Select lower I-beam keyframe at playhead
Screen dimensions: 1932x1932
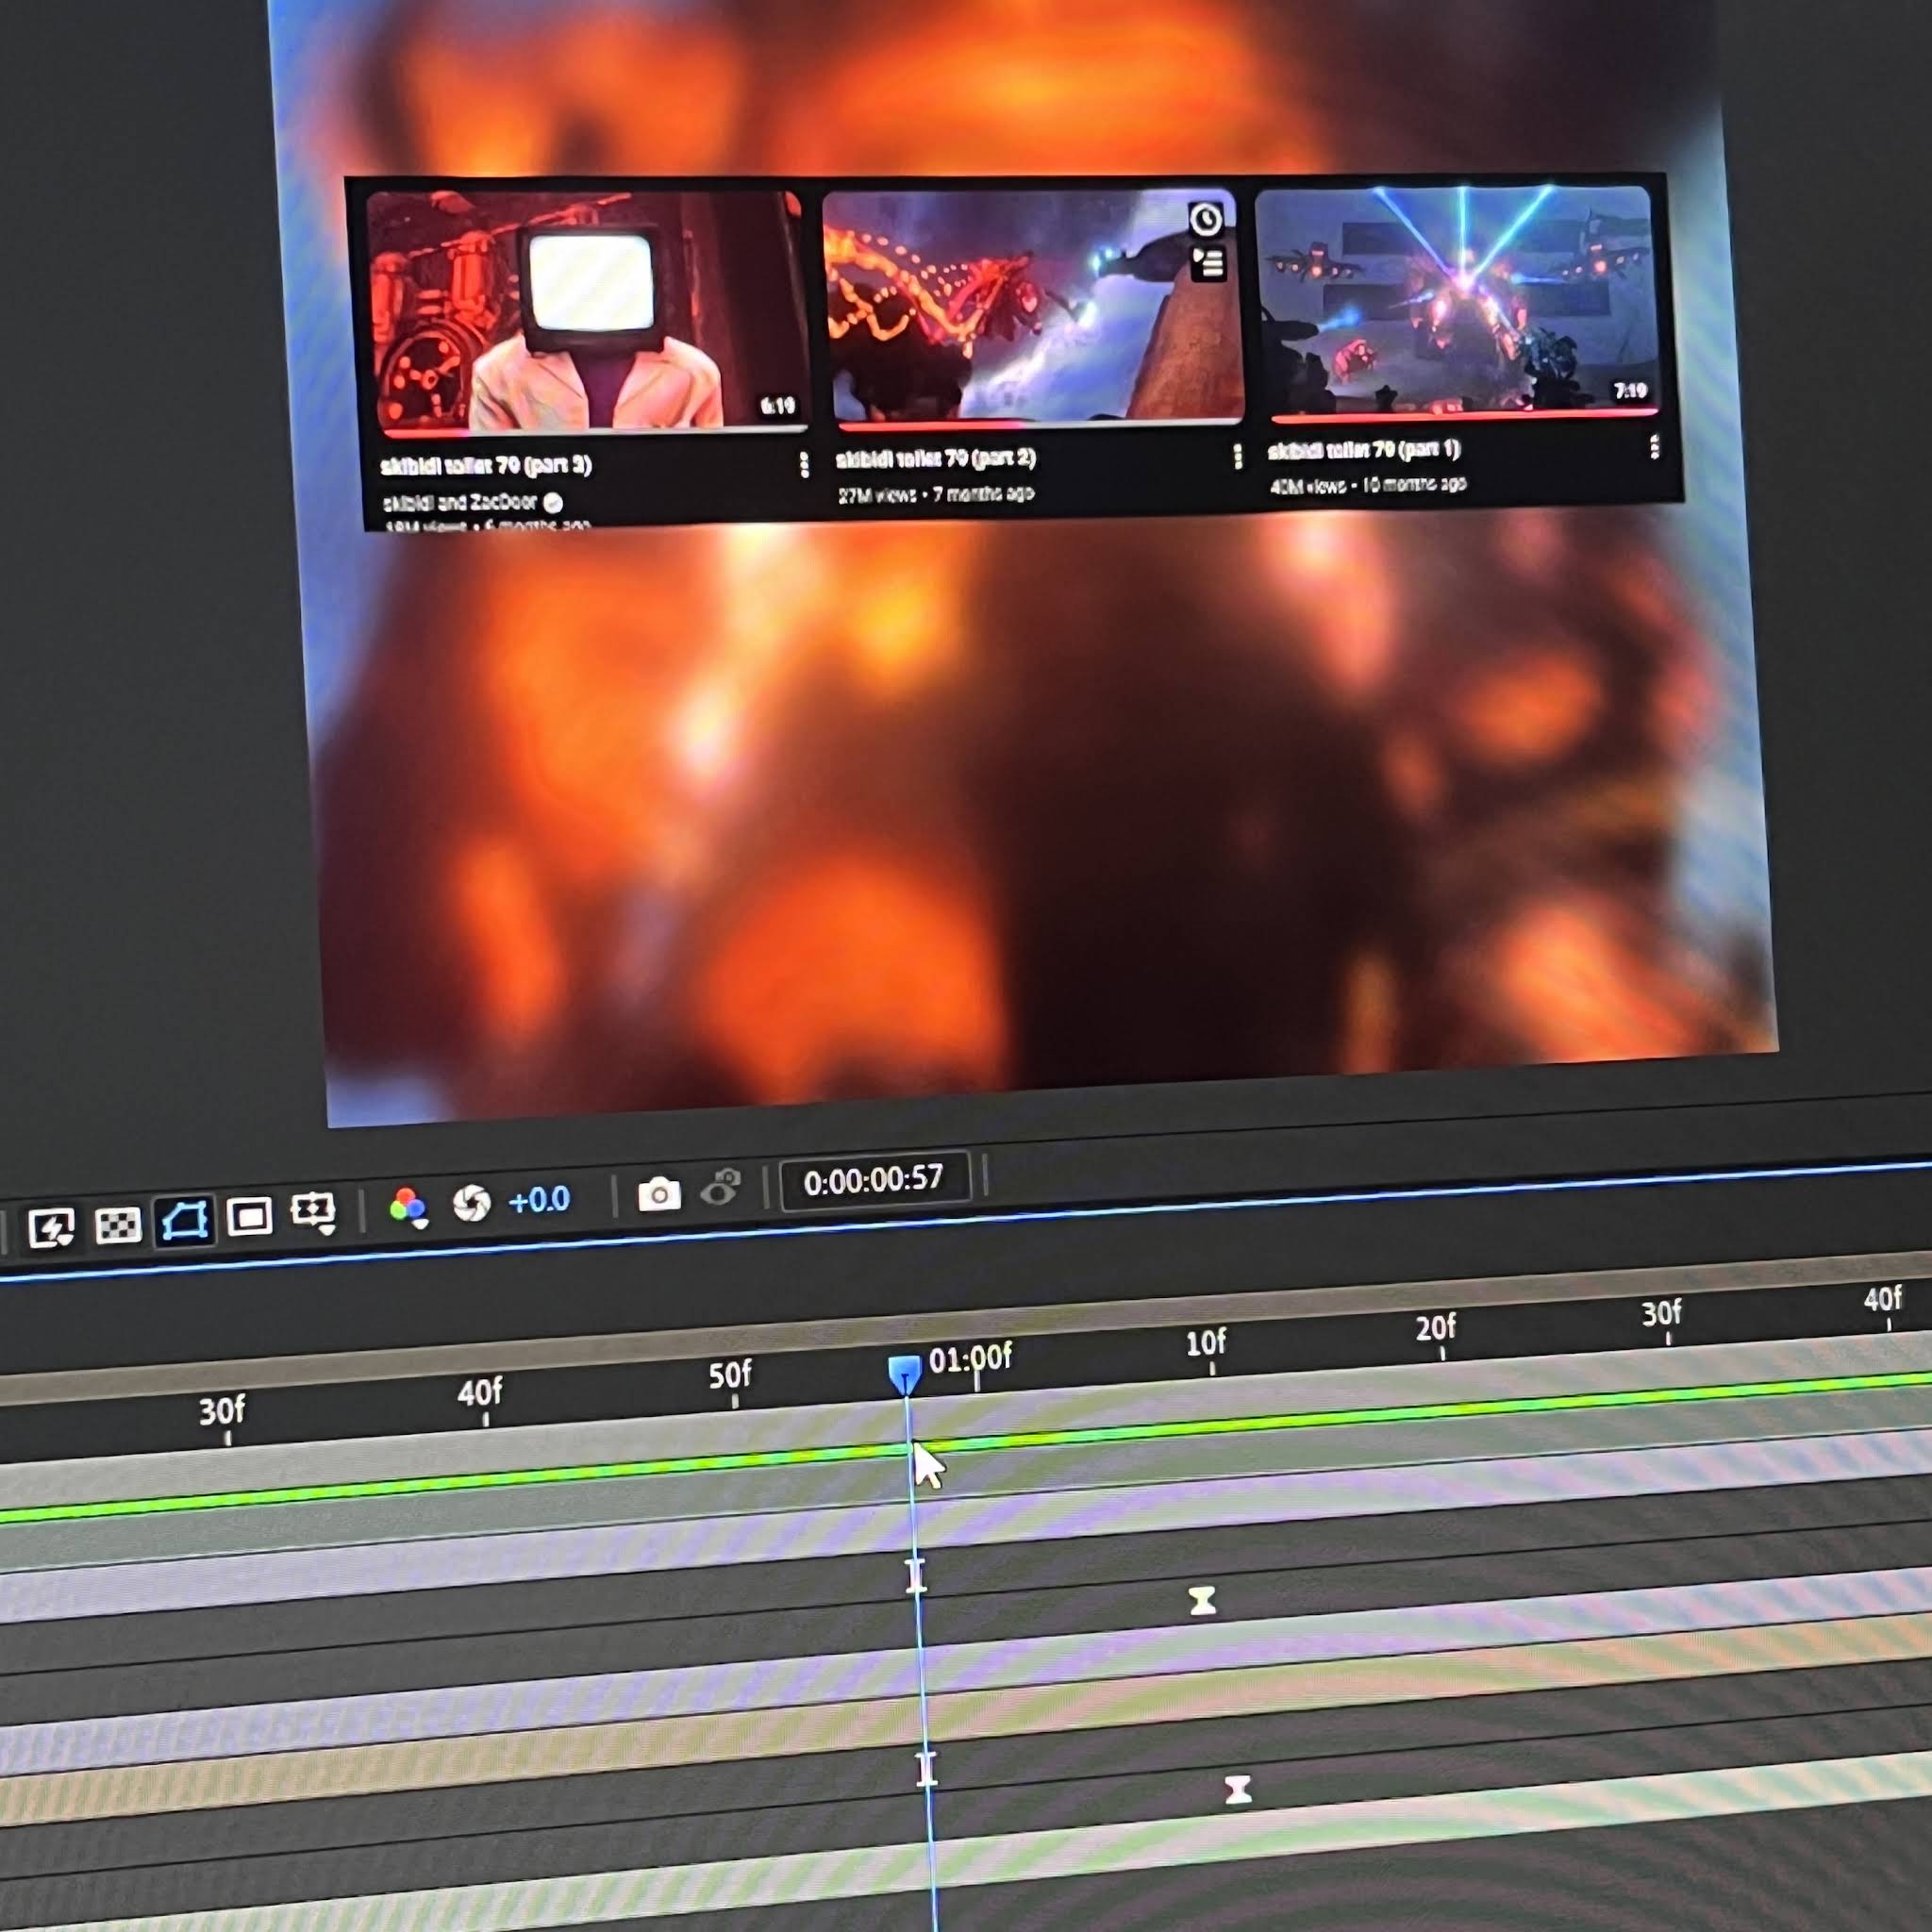(x=926, y=1768)
